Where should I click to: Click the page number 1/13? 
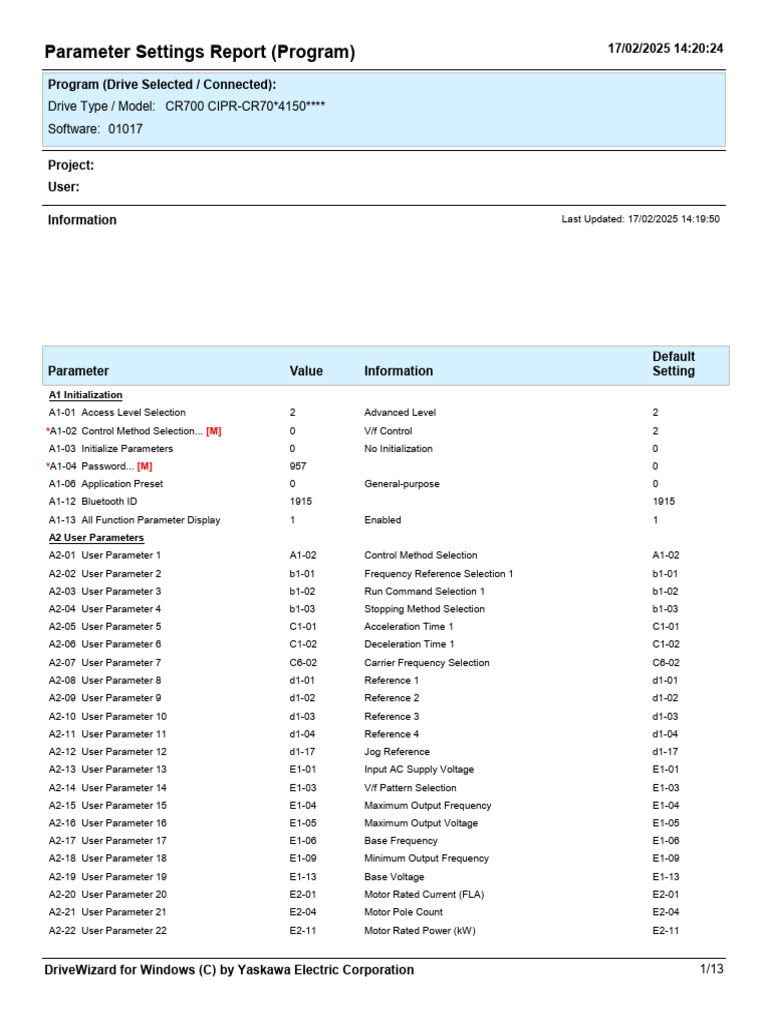[712, 968]
